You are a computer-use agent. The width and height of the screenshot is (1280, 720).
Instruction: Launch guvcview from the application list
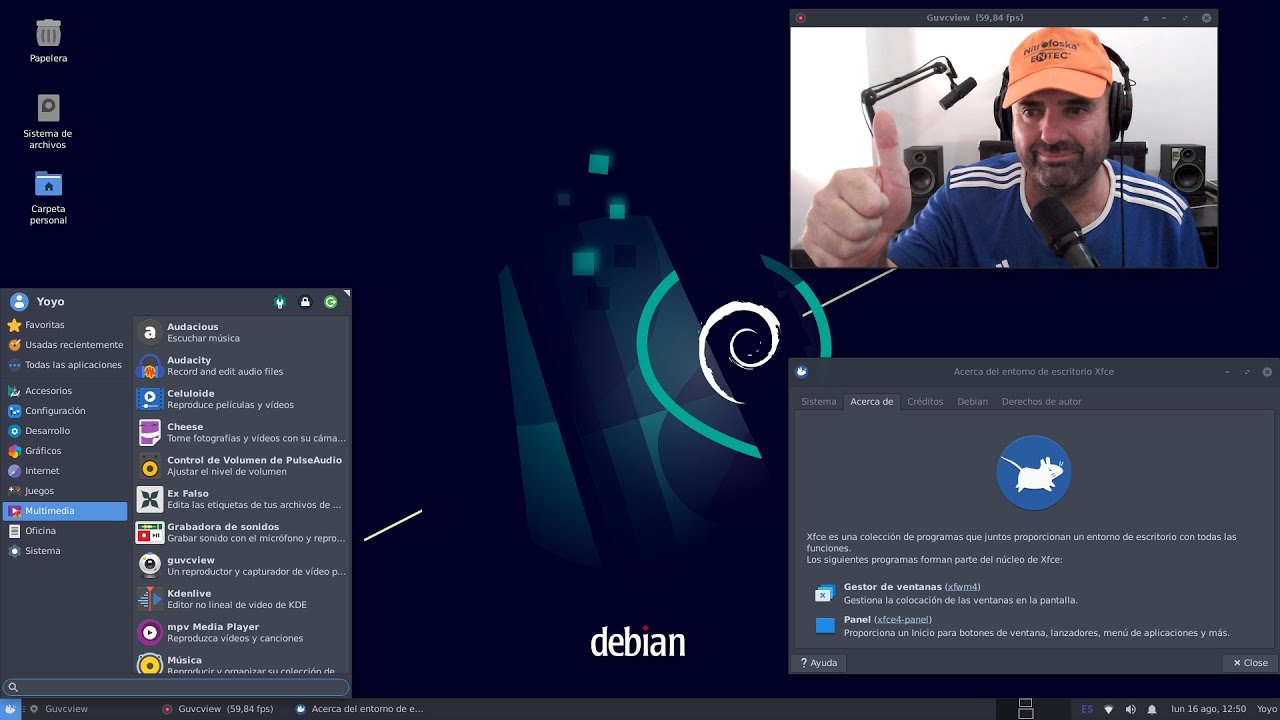[241, 566]
